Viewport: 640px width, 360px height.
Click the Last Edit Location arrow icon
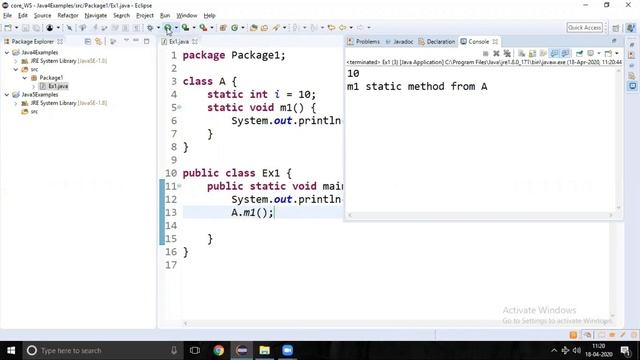click(331, 28)
